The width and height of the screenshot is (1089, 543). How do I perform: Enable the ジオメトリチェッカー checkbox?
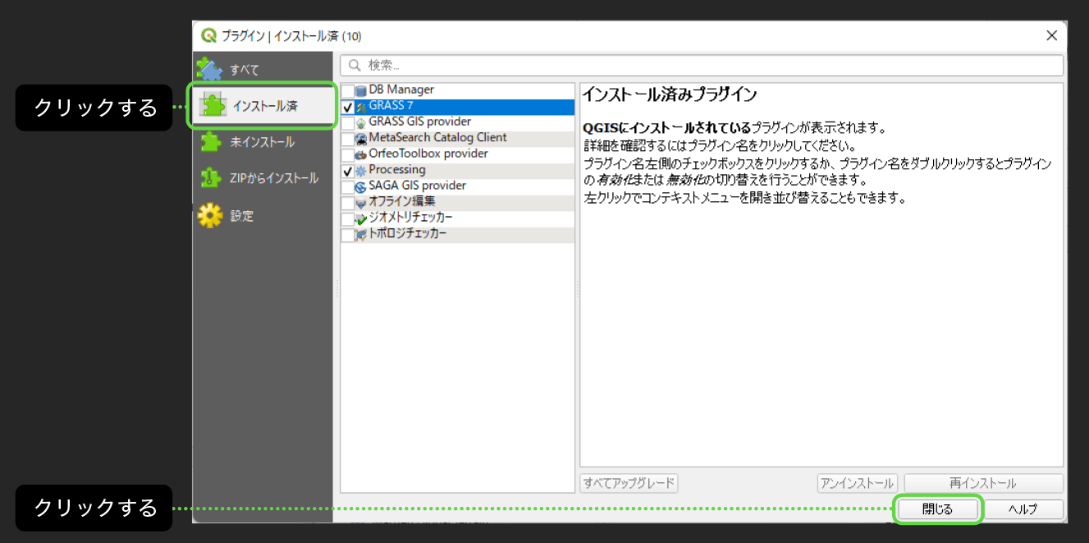(x=348, y=219)
